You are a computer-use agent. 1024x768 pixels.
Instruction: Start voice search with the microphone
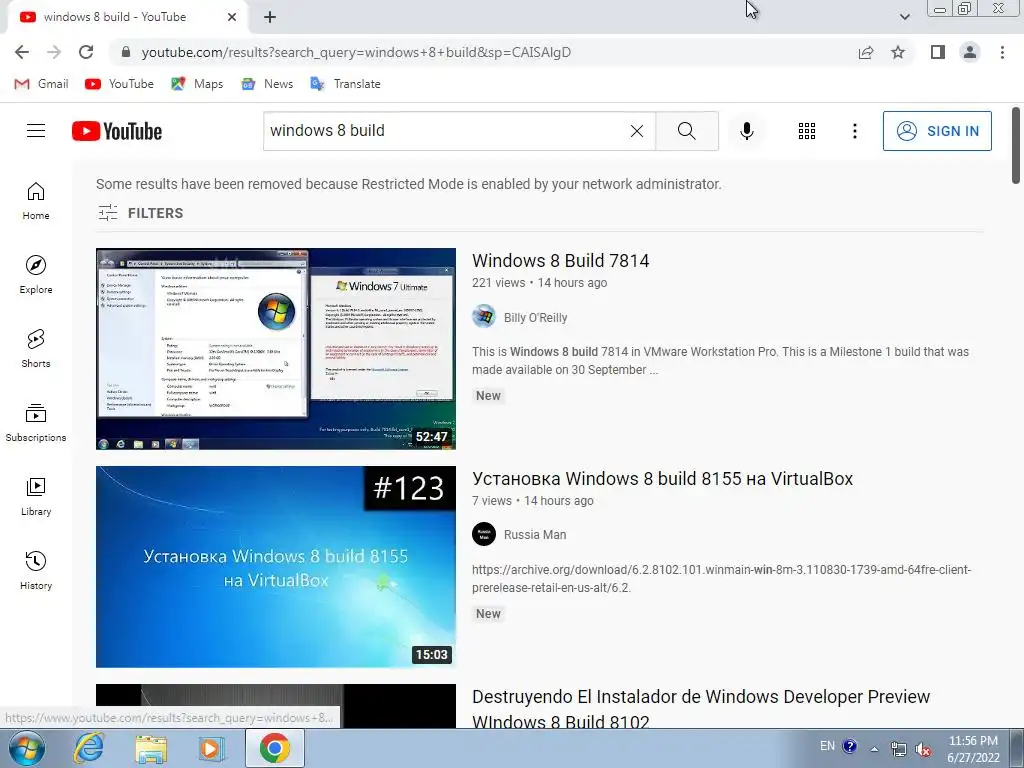[746, 131]
